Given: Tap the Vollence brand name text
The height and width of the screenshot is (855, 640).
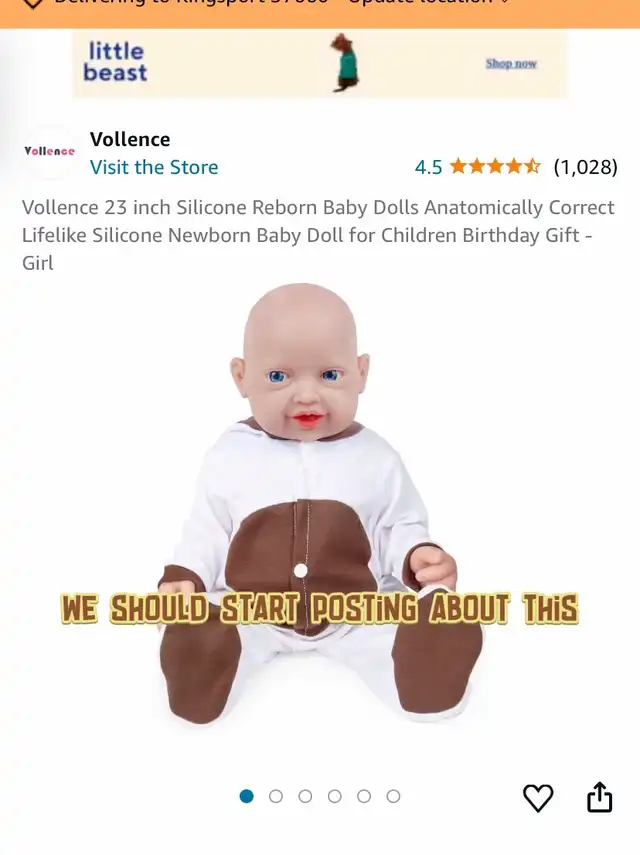Looking at the screenshot, I should 130,140.
